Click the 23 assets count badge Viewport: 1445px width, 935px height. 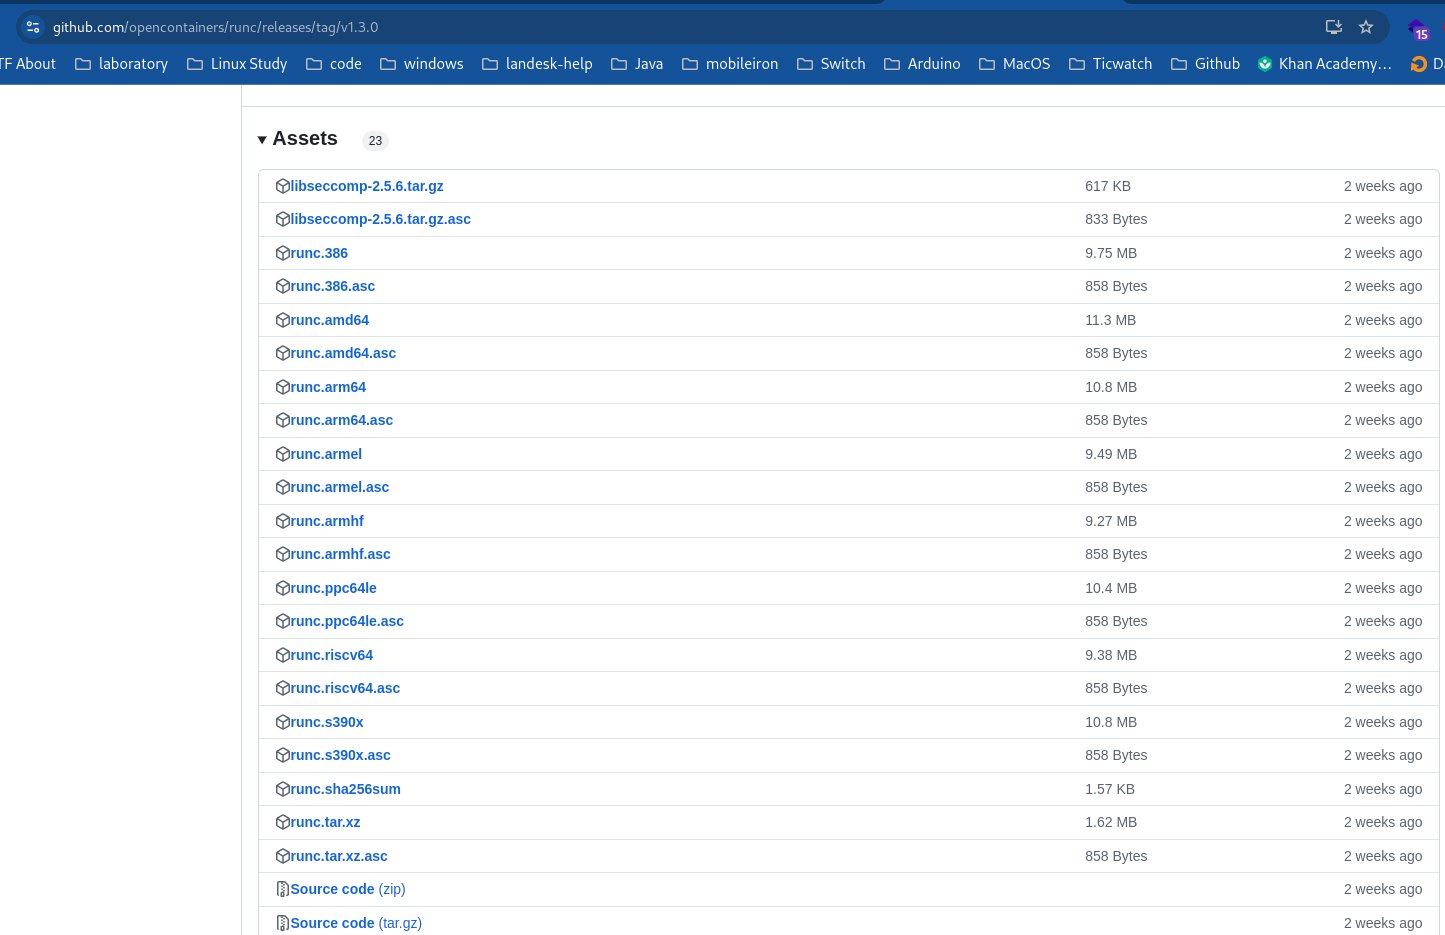point(375,141)
